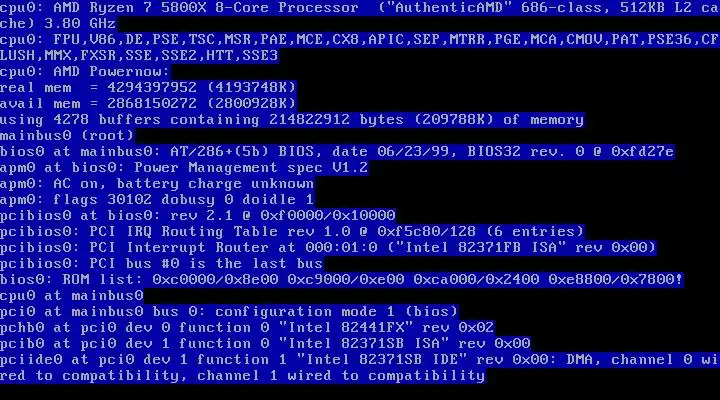Click the 'bios0 at mainbus0: AT/286+' line
Image resolution: width=720 pixels, height=400 pixels.
(x=337, y=152)
